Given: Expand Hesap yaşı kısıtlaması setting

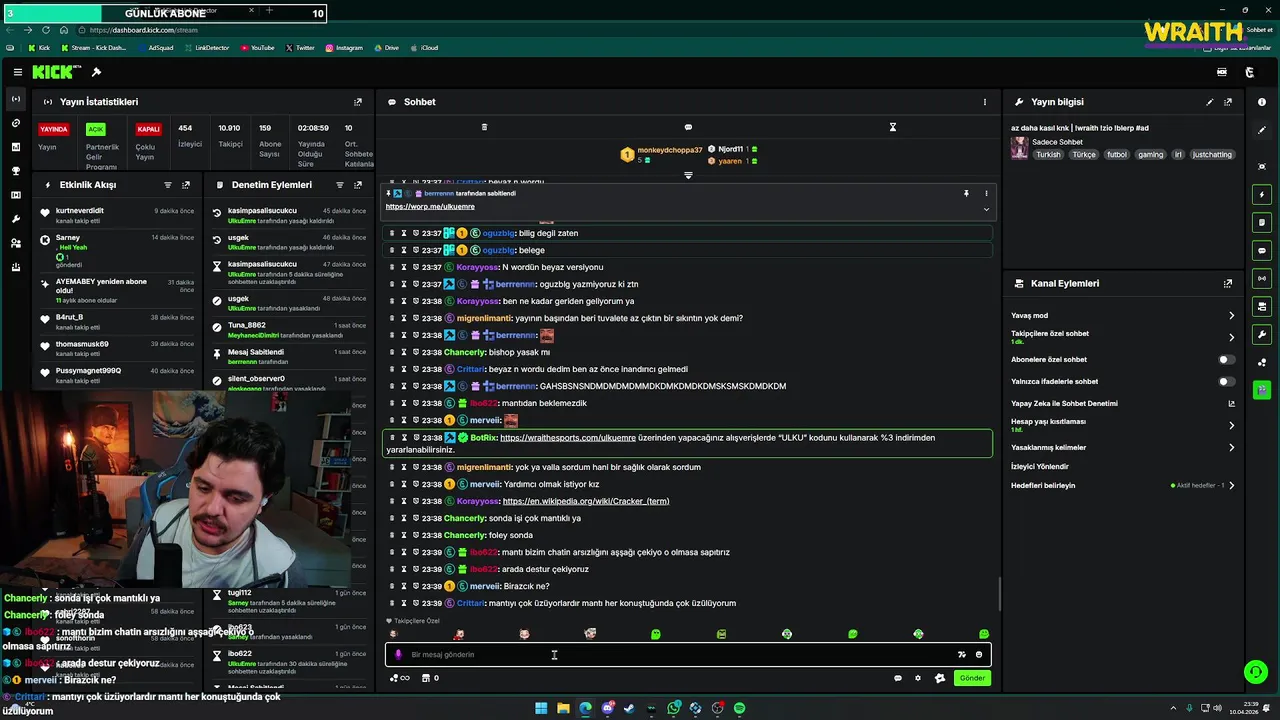Looking at the screenshot, I should 1231,425.
